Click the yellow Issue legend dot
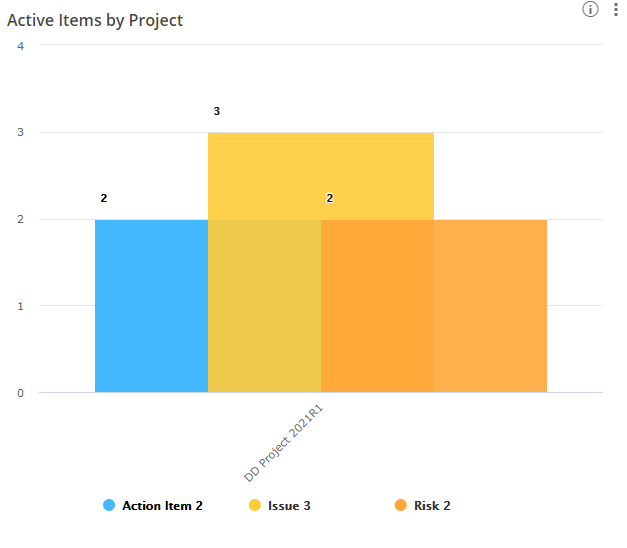This screenshot has height=548, width=627. pyautogui.click(x=255, y=506)
